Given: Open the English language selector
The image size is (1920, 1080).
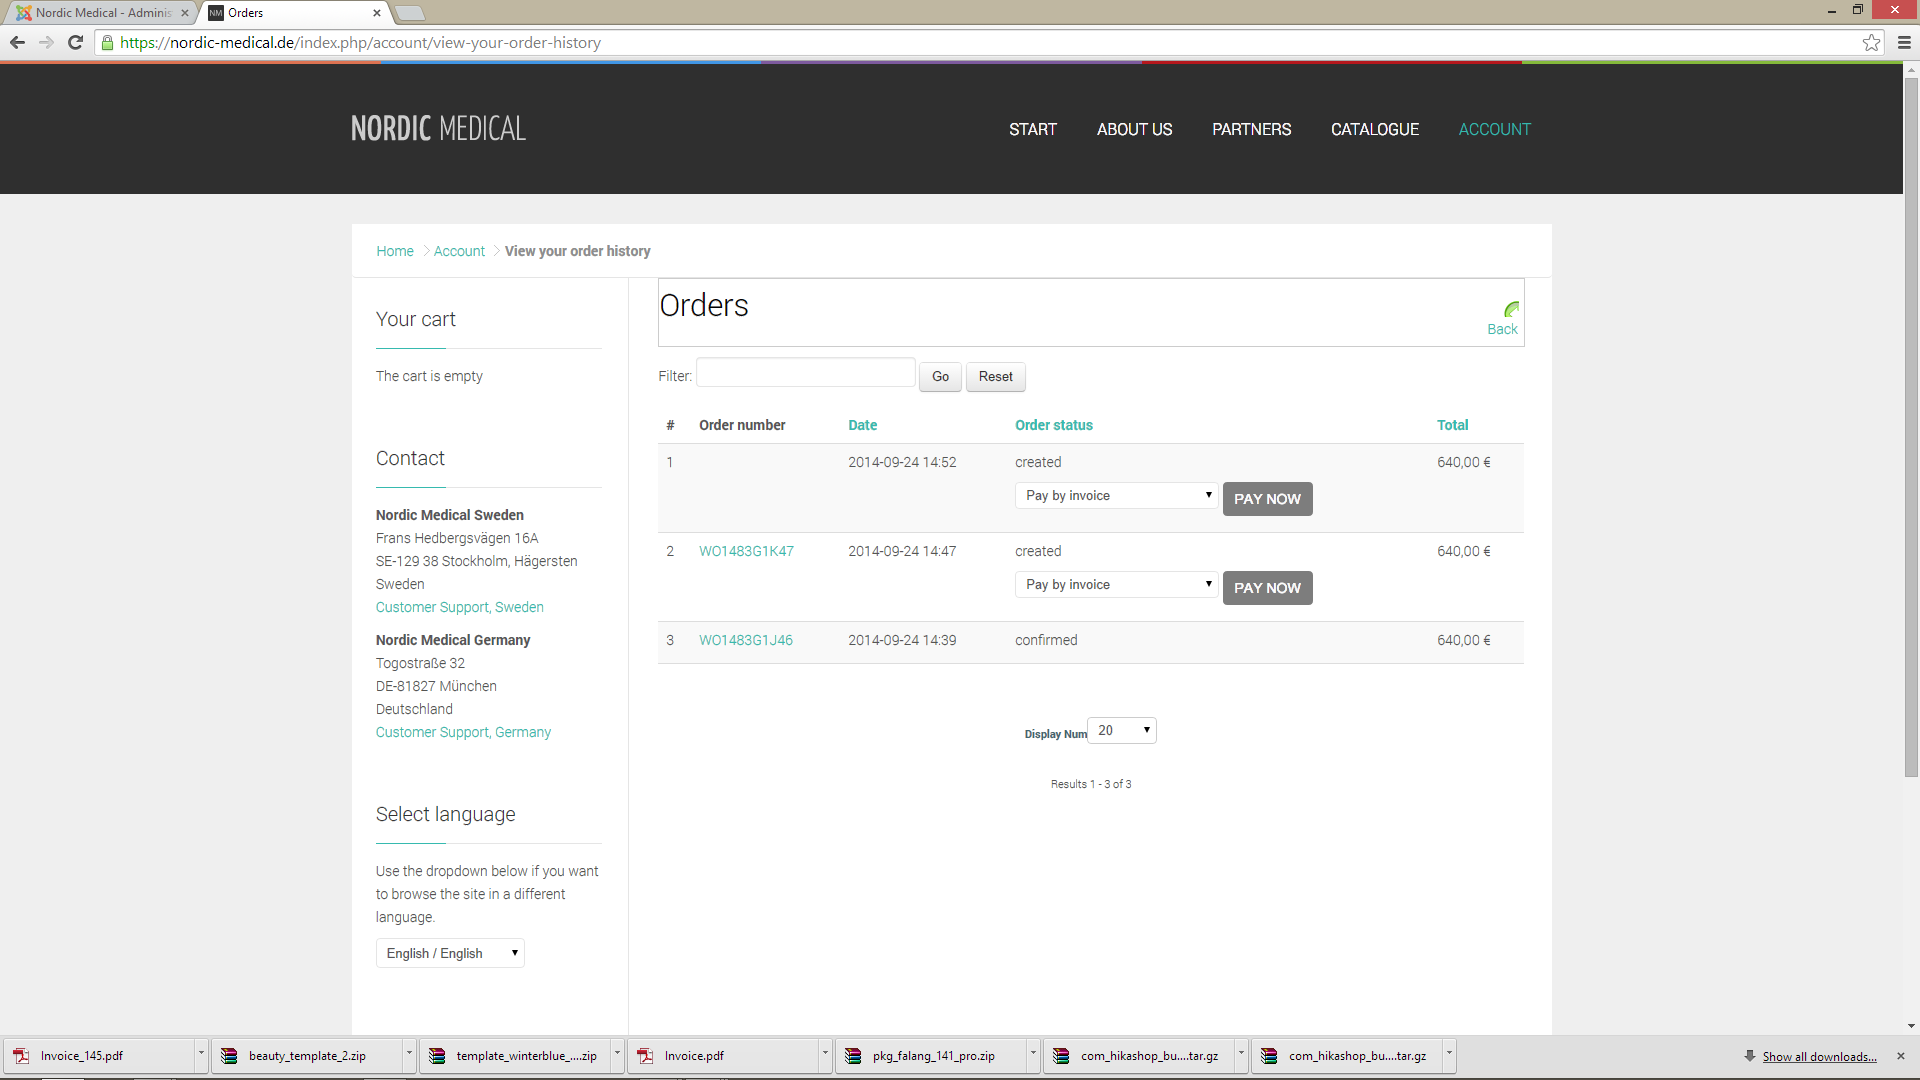Looking at the screenshot, I should [450, 953].
